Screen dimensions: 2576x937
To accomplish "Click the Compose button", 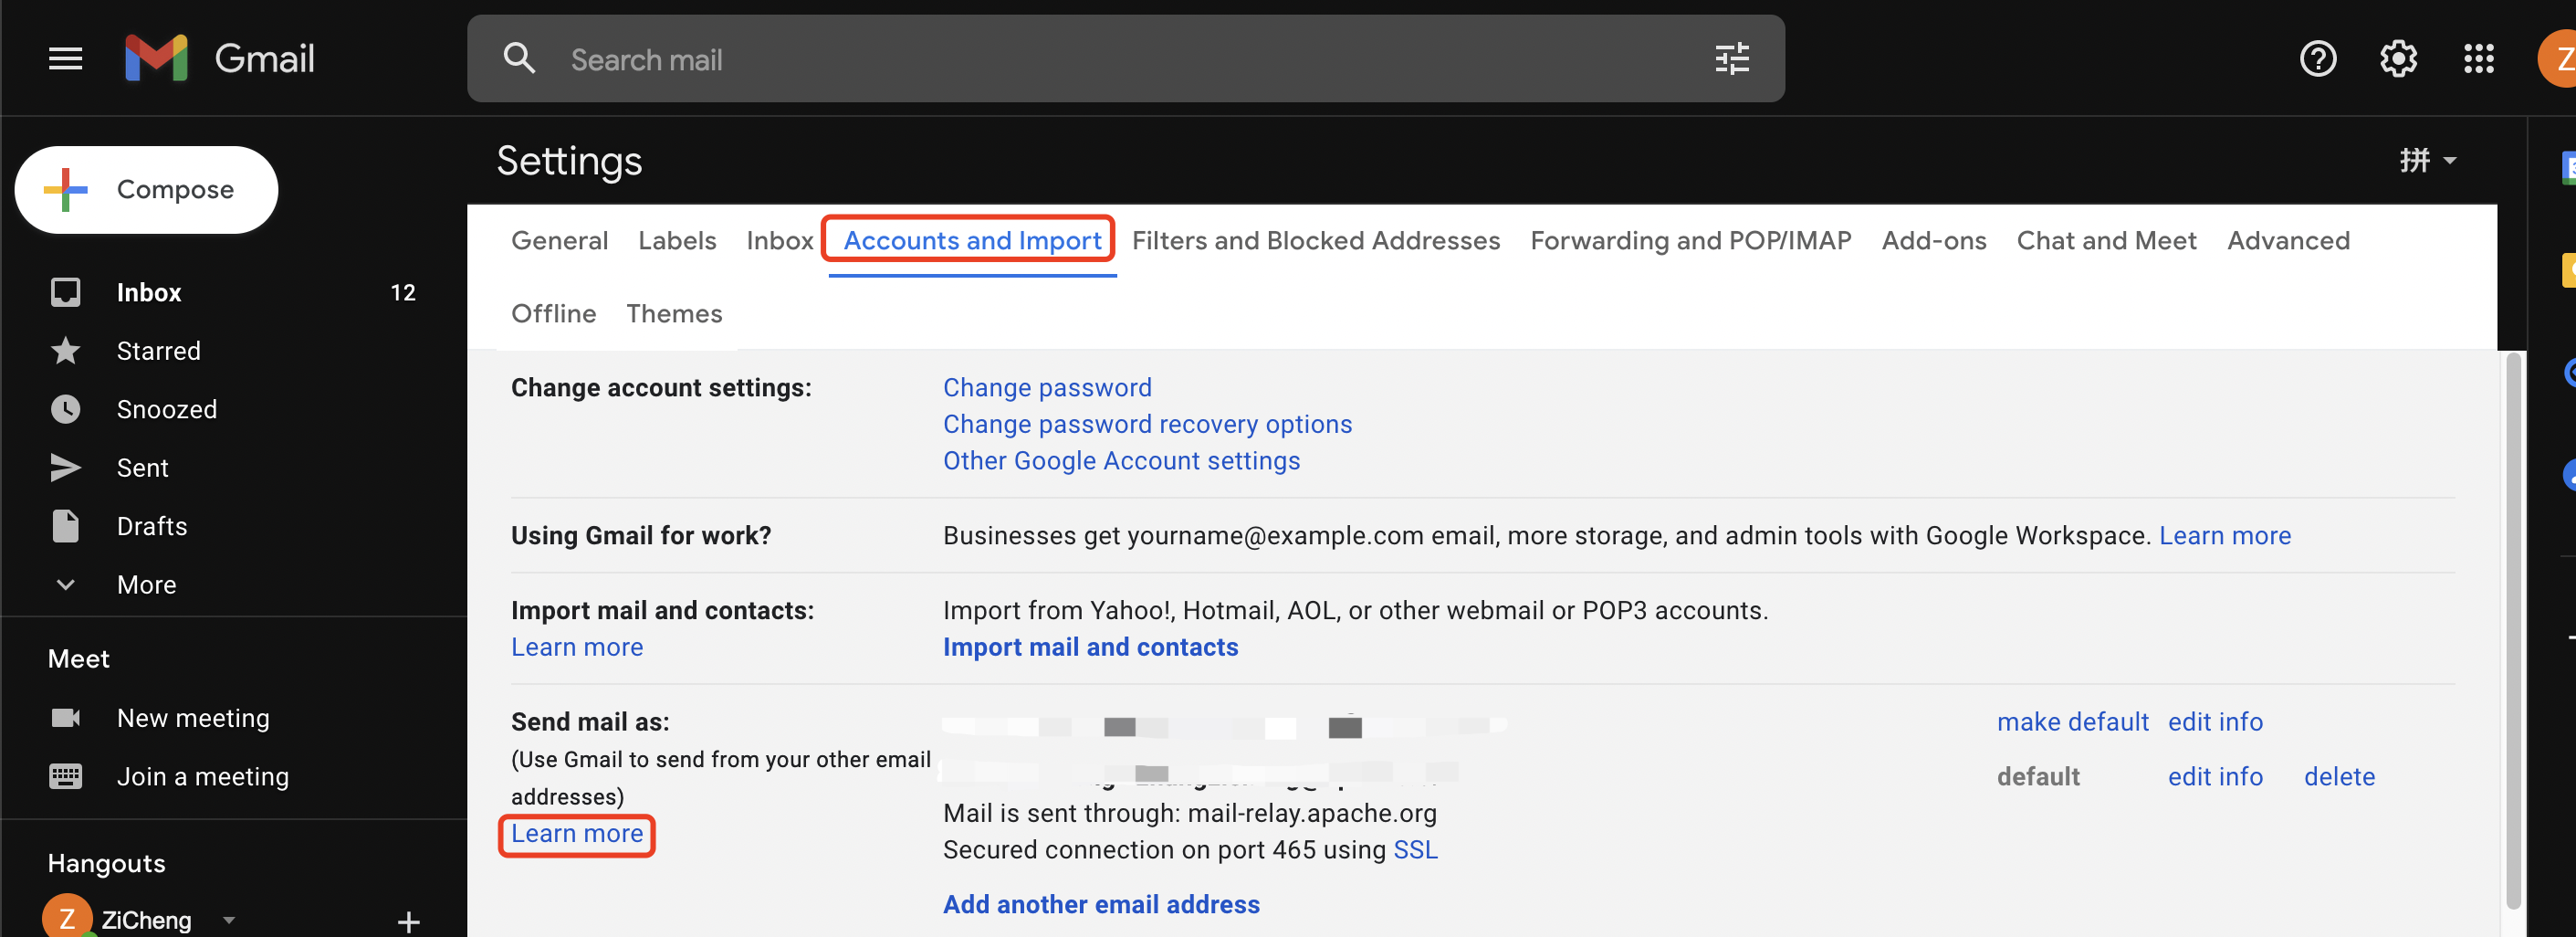I will (x=147, y=190).
